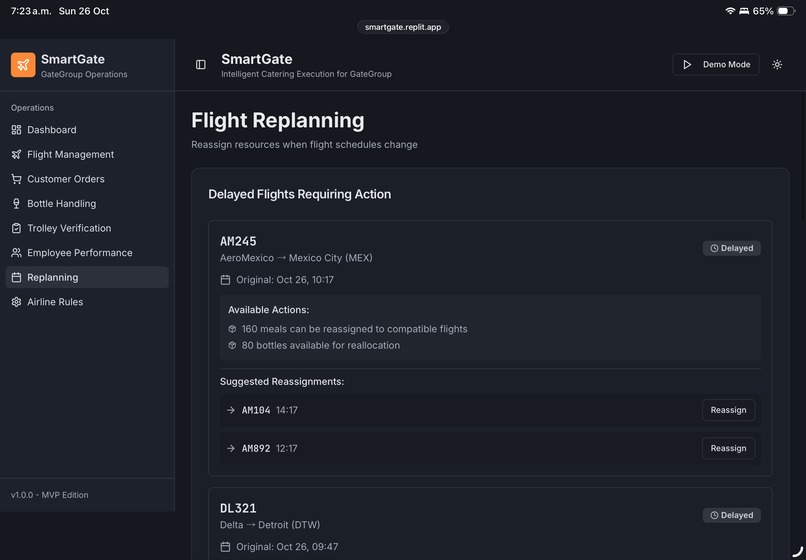Click the Bottle Handling wine glass icon
Image resolution: width=806 pixels, height=560 pixels.
16,204
